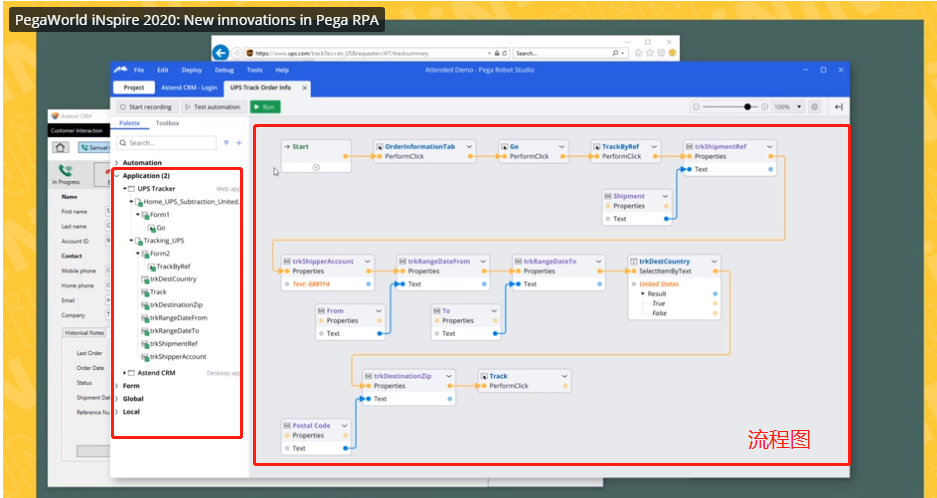The image size is (937, 498).
Task: Open the zoom percentage dropdown
Action: tap(799, 107)
